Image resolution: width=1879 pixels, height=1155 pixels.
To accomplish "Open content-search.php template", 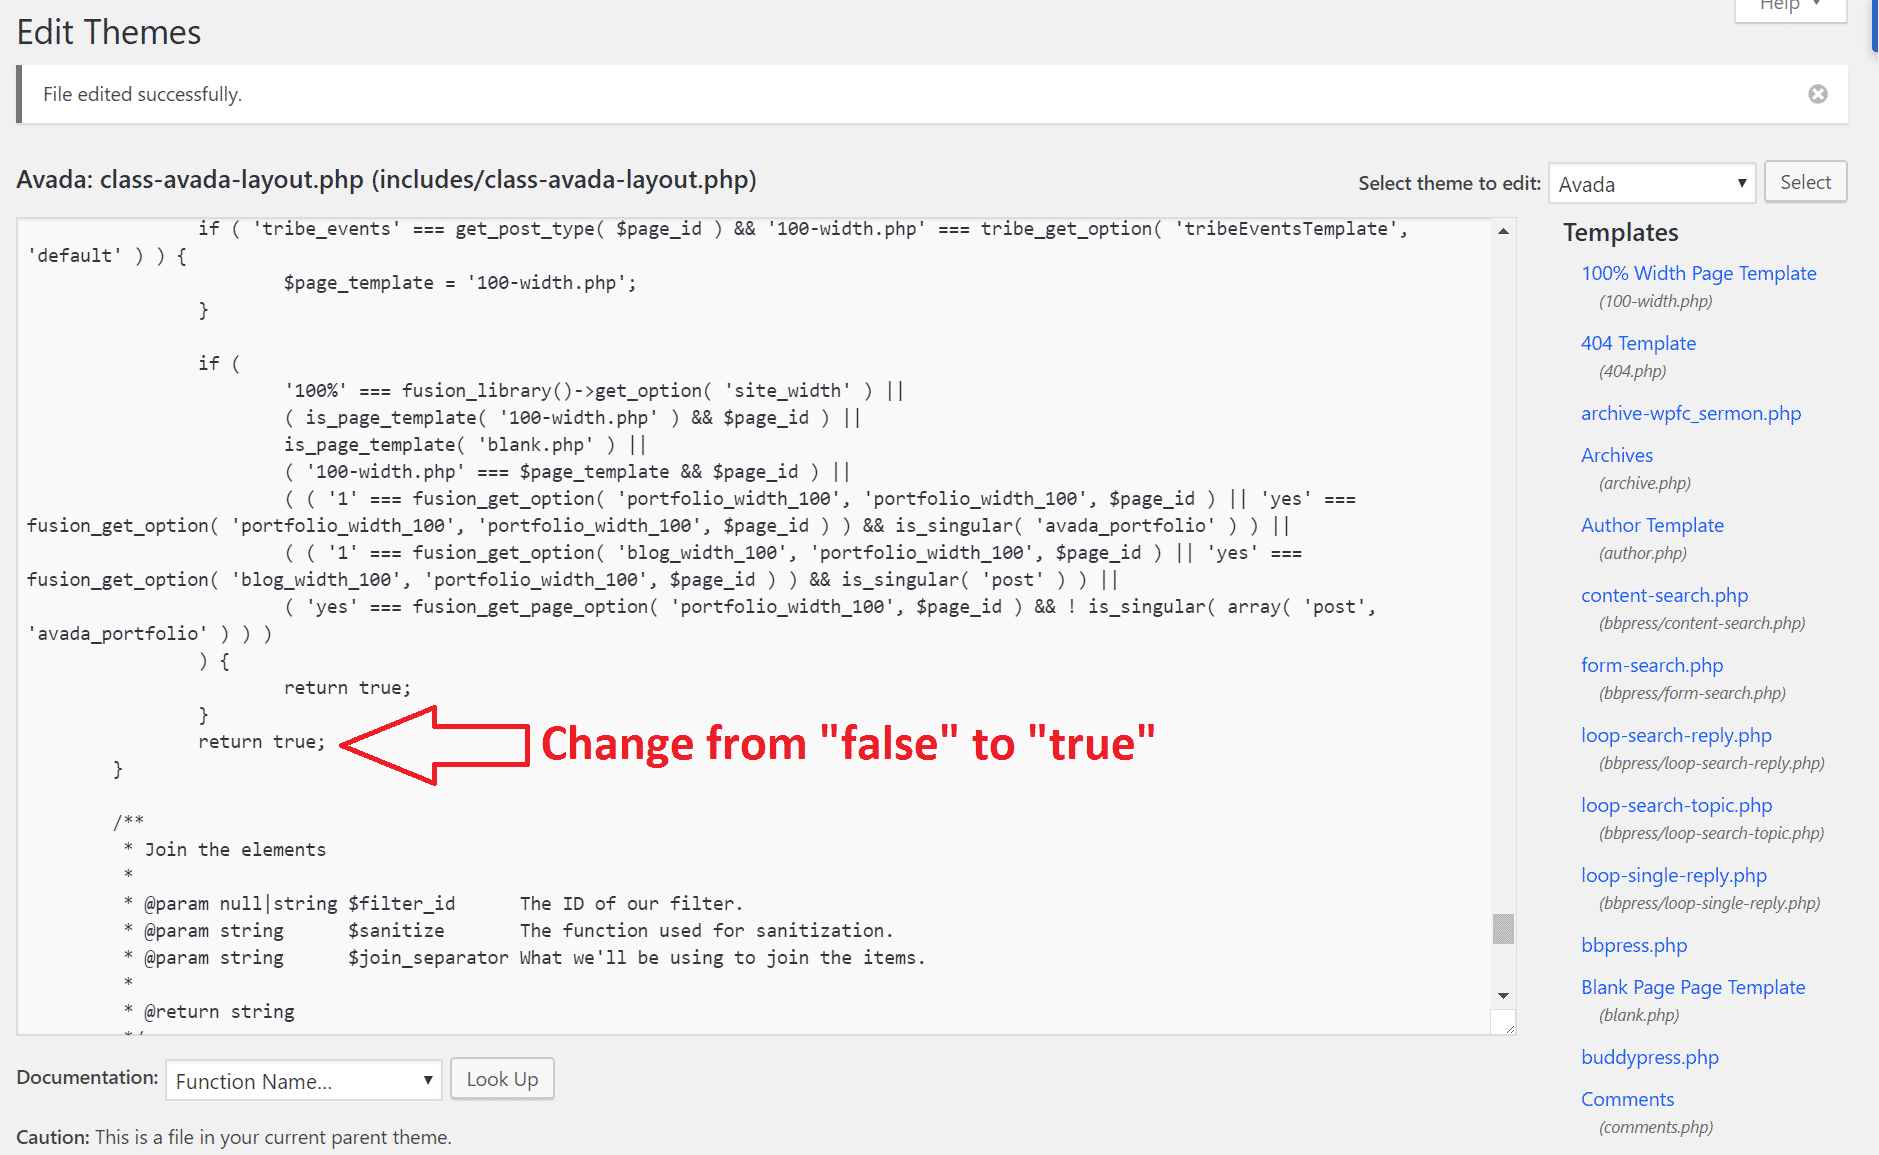I will 1664,595.
